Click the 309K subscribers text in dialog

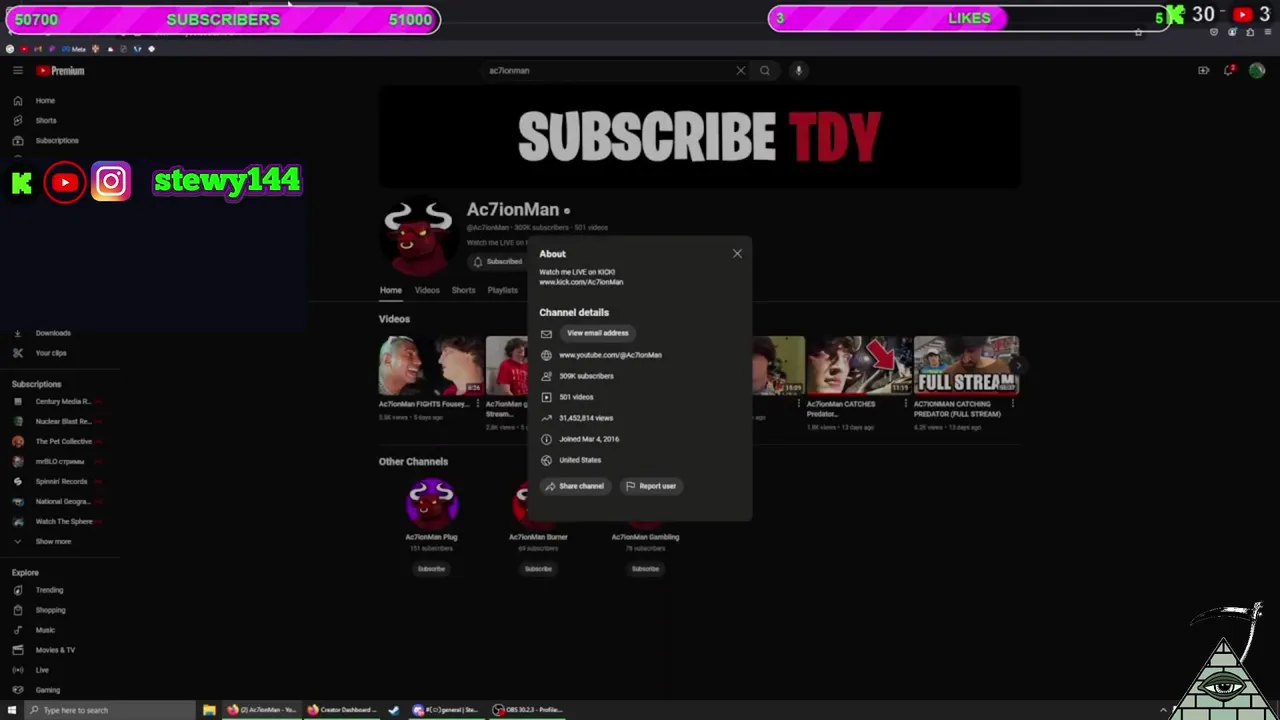coord(586,376)
